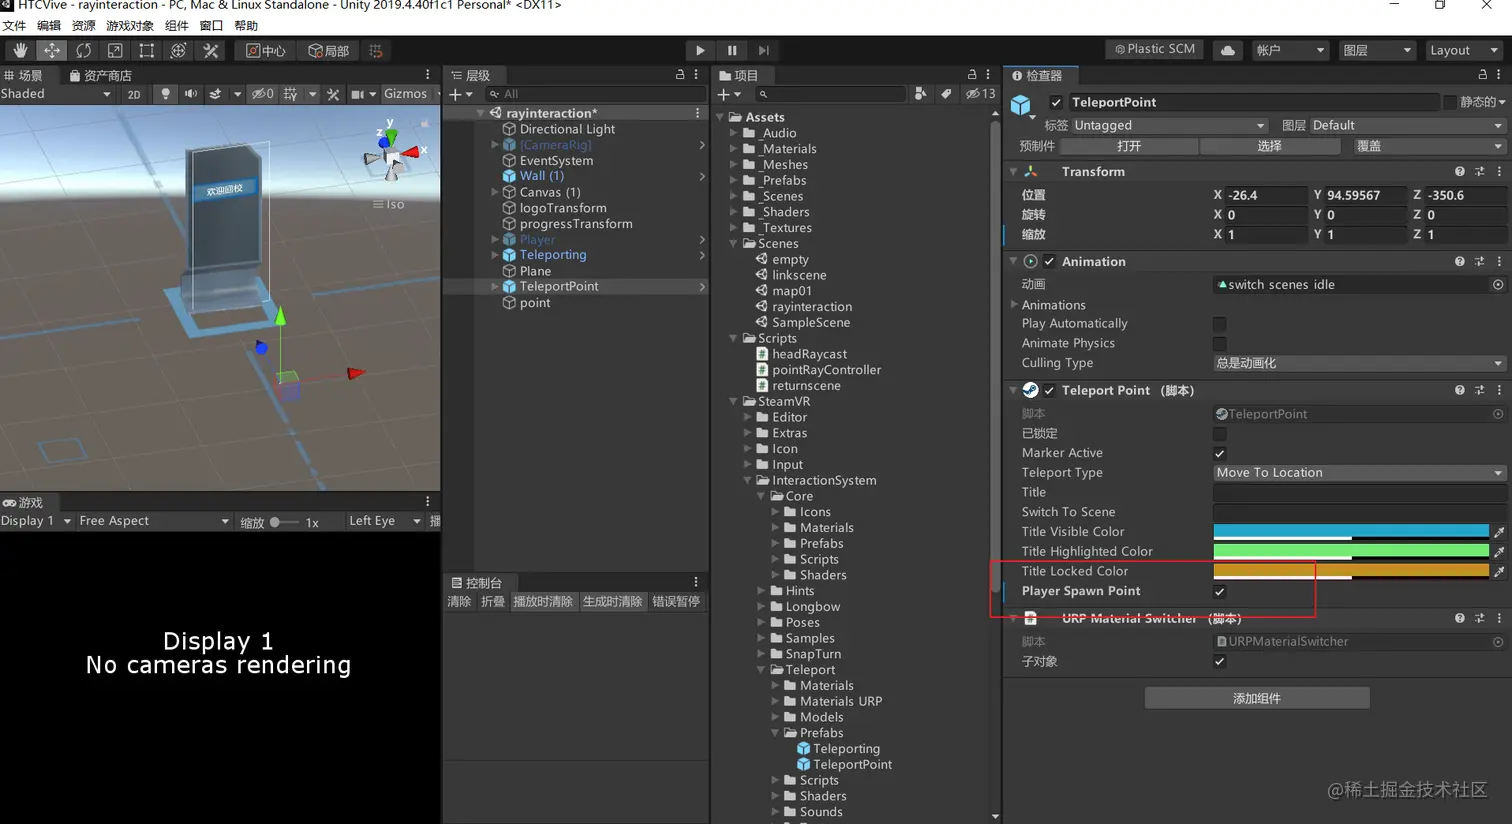1512x824 pixels.
Task: Uncheck Marker Active
Action: pyautogui.click(x=1220, y=453)
